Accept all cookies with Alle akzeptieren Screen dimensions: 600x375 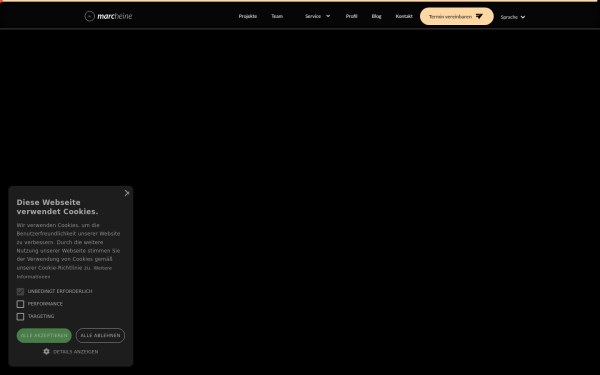(44, 336)
